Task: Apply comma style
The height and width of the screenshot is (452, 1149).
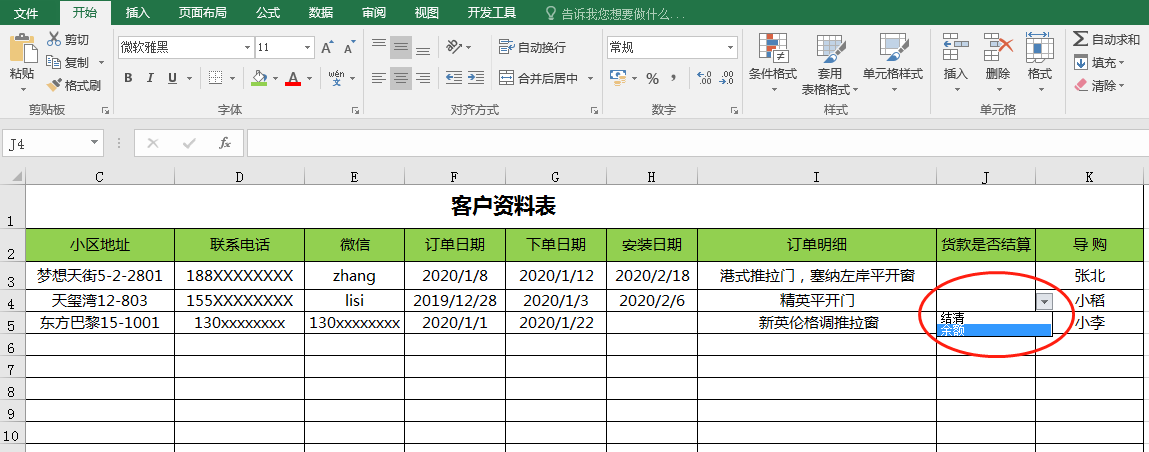Action: click(673, 78)
